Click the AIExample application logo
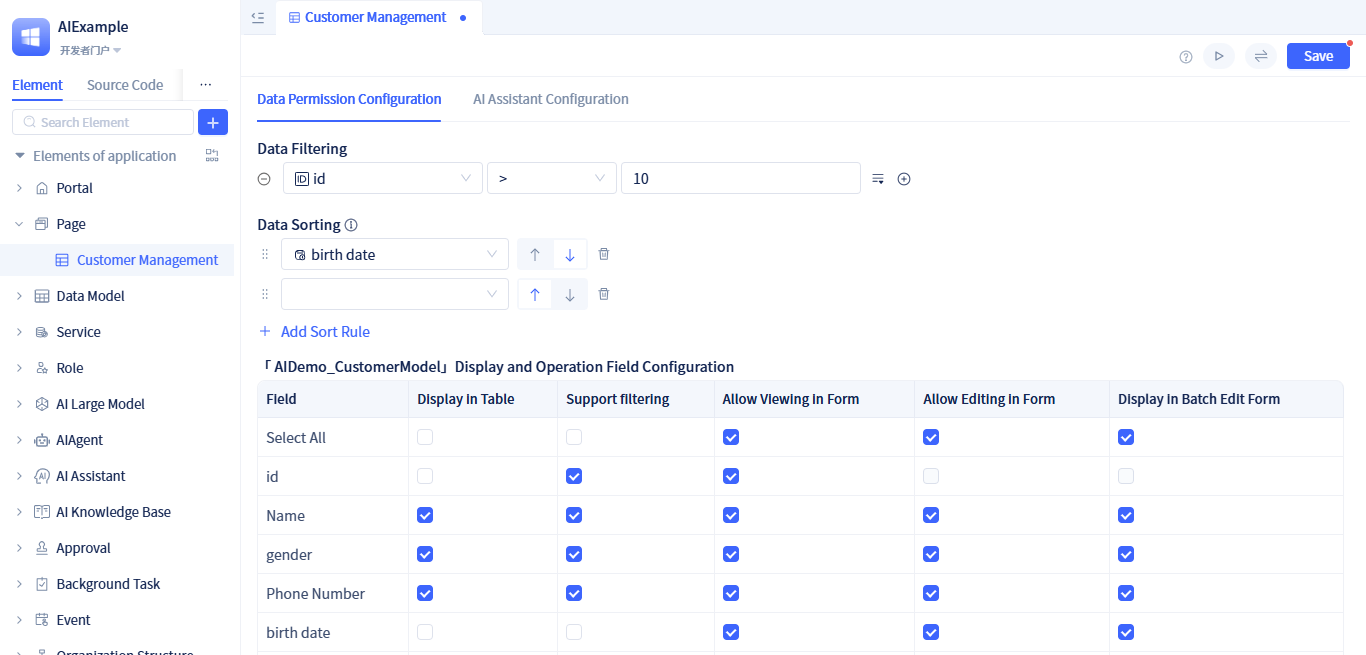1366x655 pixels. [31, 37]
